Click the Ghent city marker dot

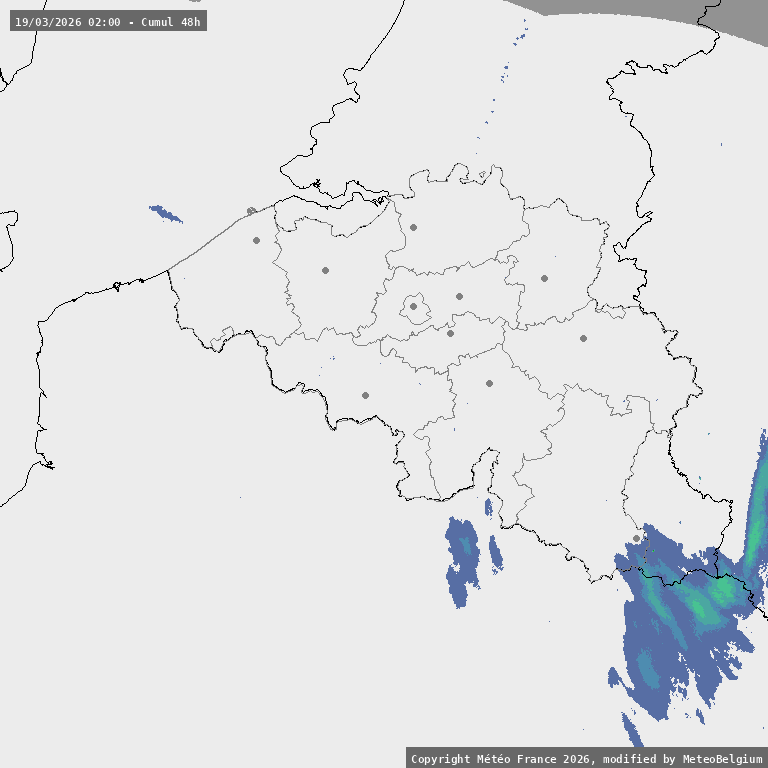click(x=325, y=270)
